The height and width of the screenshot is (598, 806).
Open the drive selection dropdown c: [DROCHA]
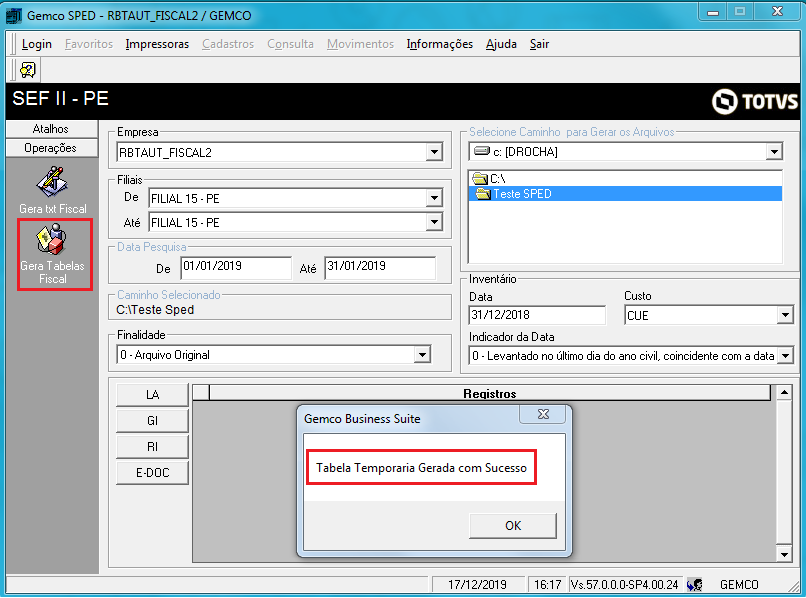(x=774, y=152)
